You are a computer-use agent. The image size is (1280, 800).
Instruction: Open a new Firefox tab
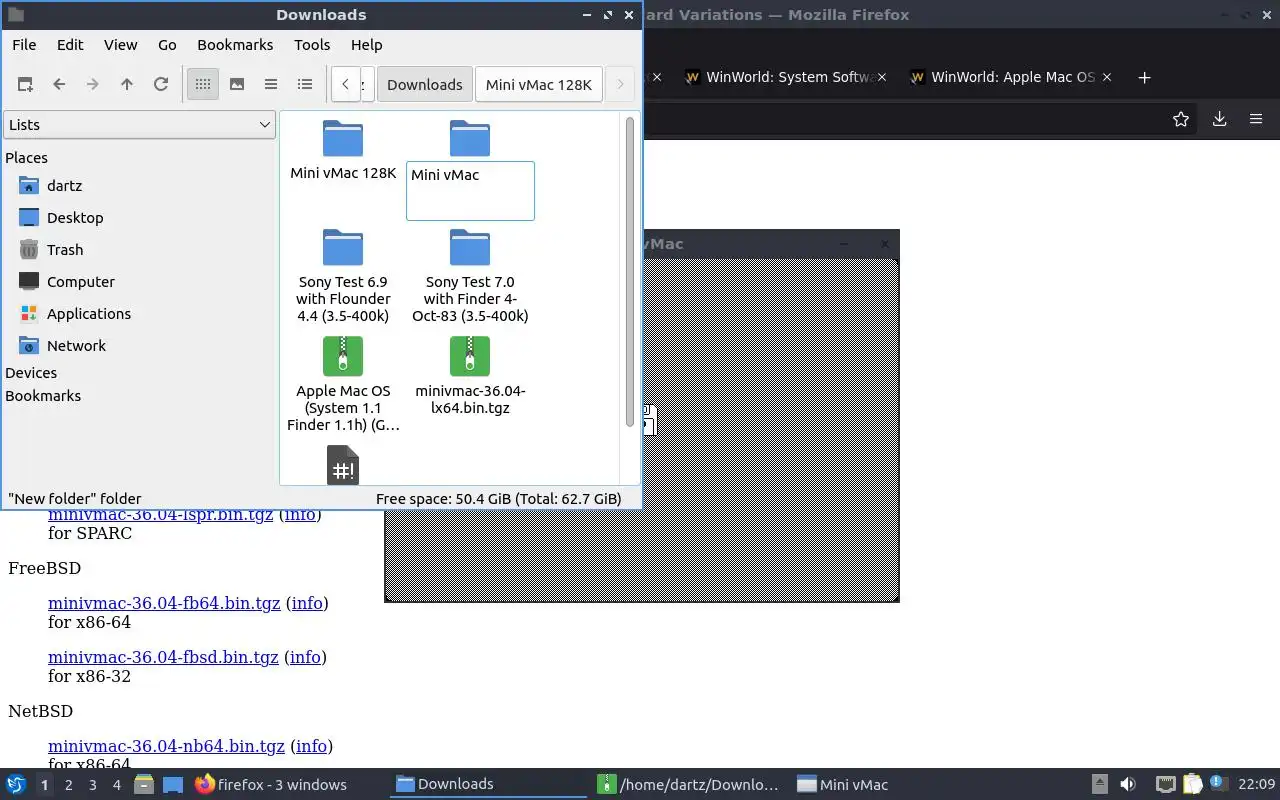click(x=1145, y=77)
